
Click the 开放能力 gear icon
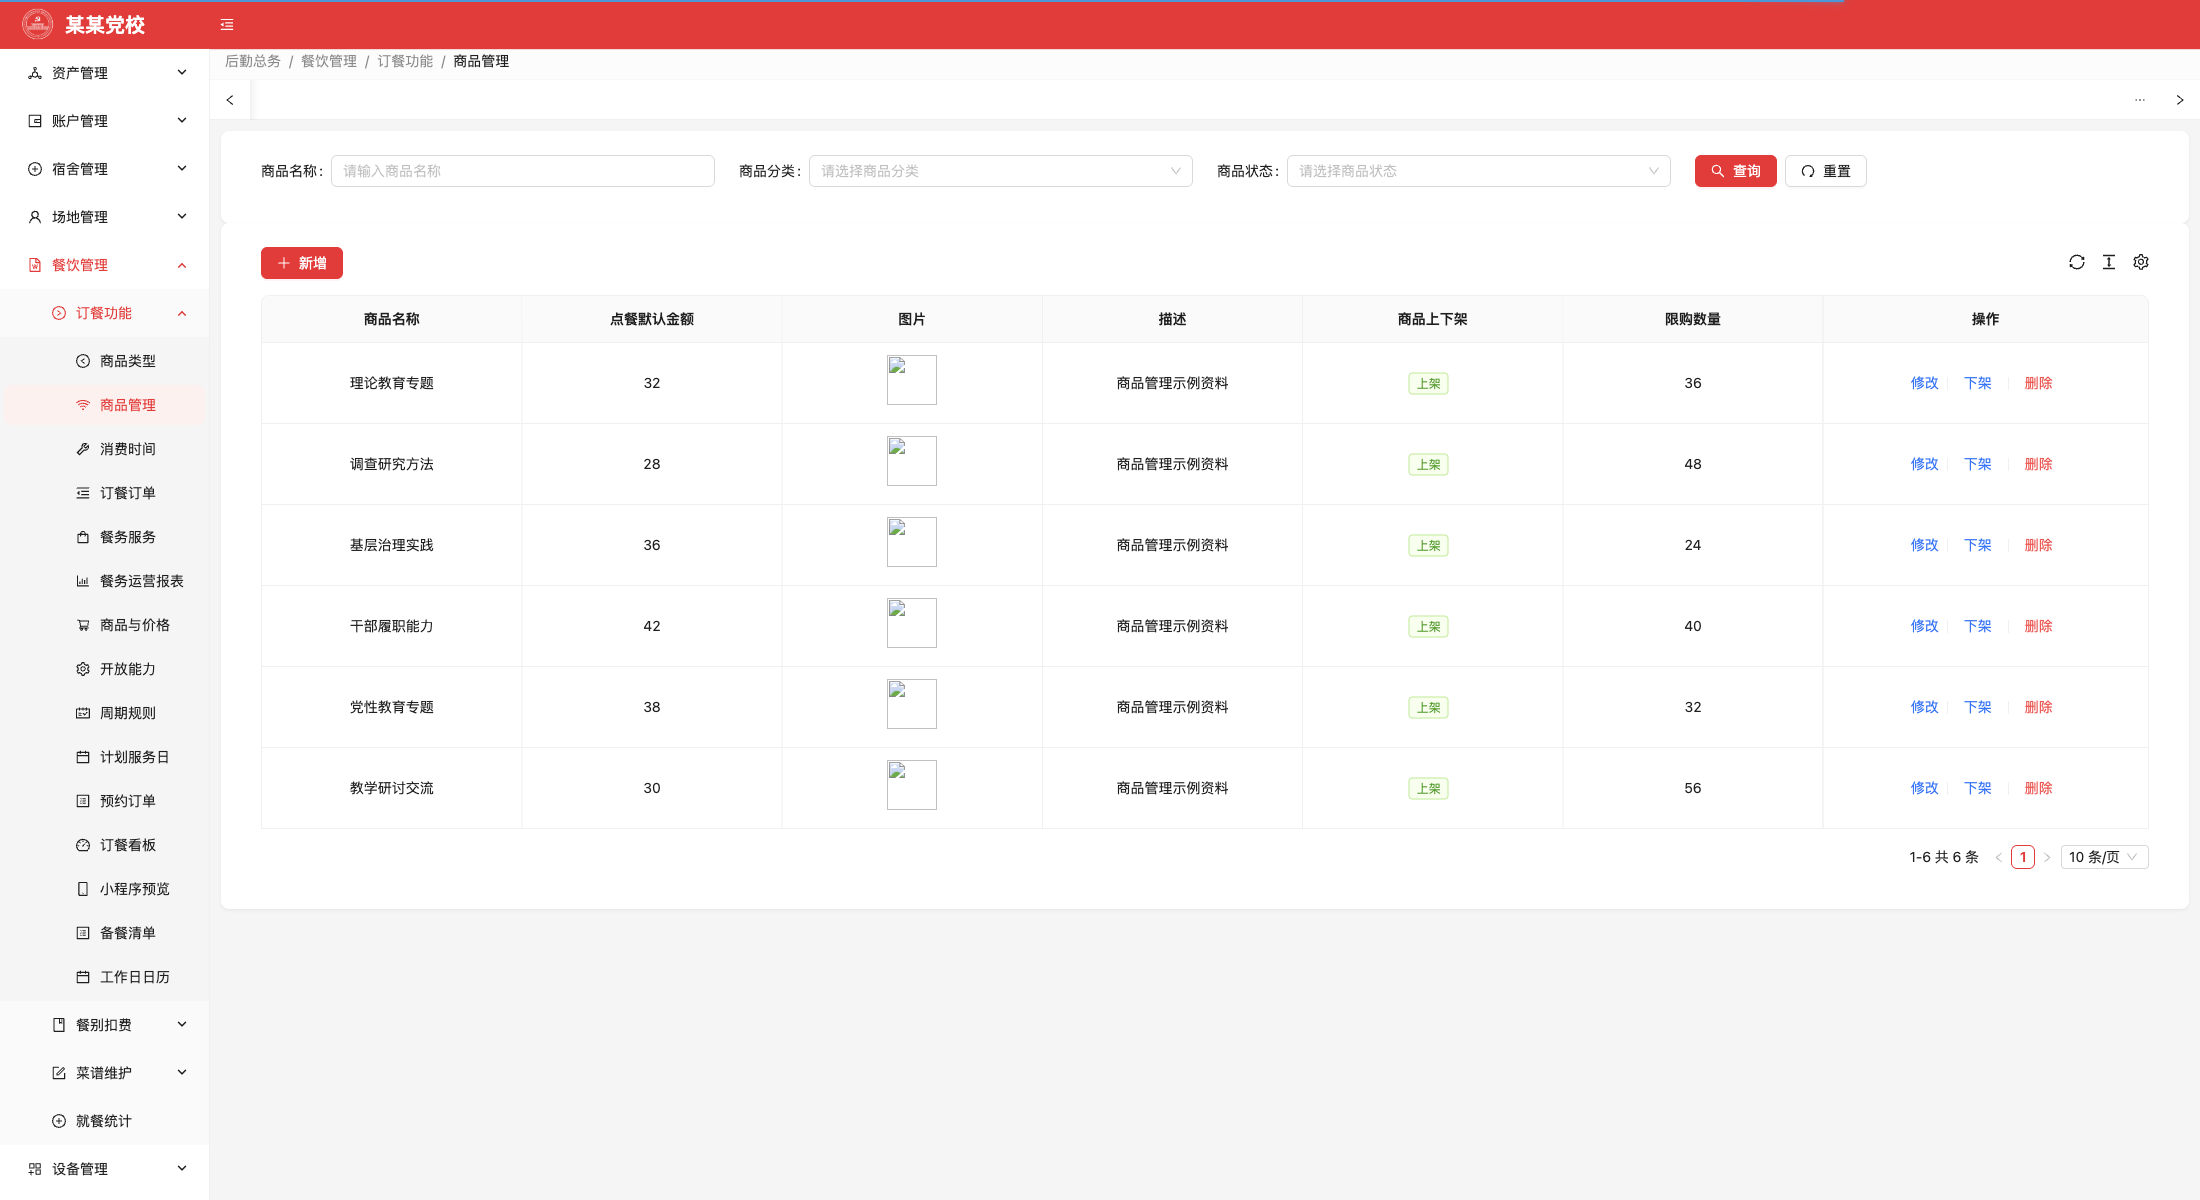click(x=83, y=669)
